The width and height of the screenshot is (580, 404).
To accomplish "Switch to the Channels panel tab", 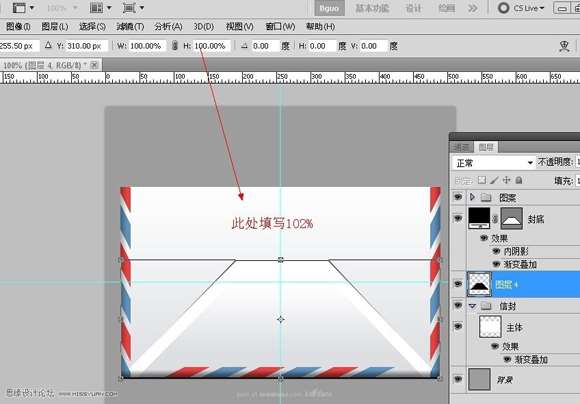I will 461,147.
